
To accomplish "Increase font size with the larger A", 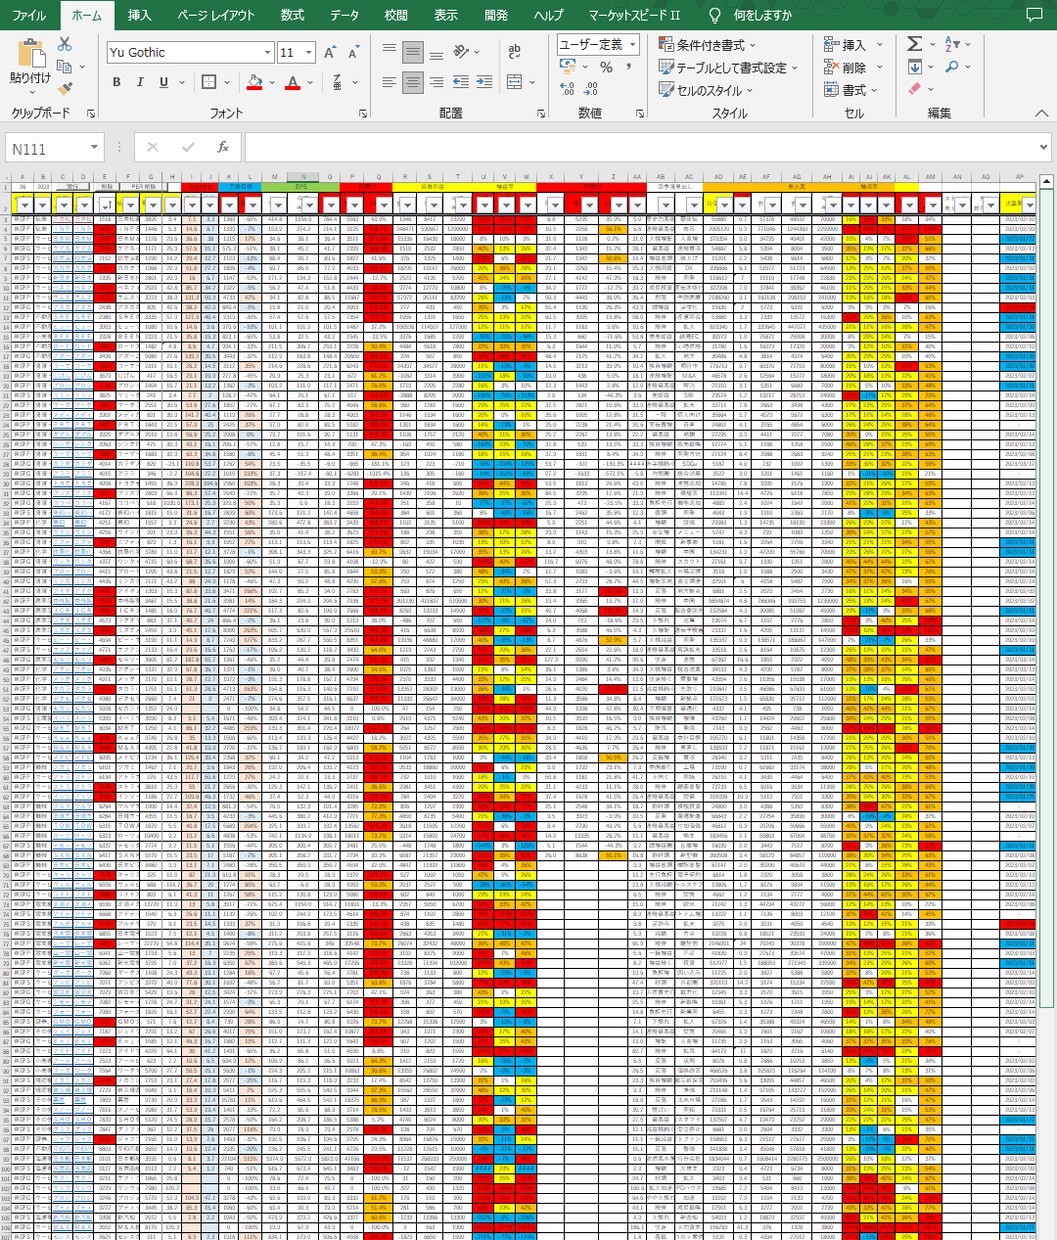I will pyautogui.click(x=330, y=52).
